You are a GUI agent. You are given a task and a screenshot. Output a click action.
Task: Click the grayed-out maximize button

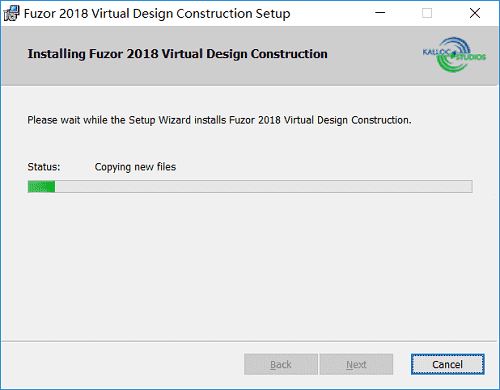tap(427, 13)
